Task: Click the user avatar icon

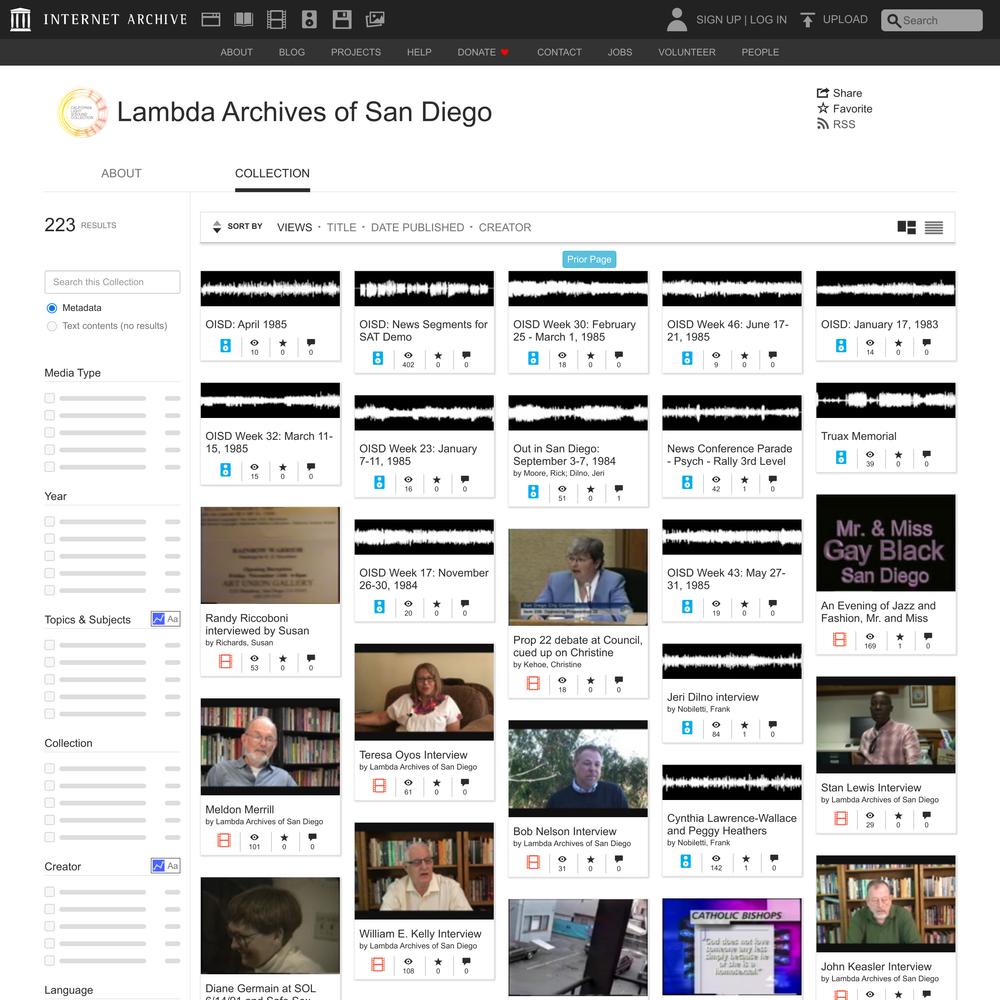Action: (677, 20)
